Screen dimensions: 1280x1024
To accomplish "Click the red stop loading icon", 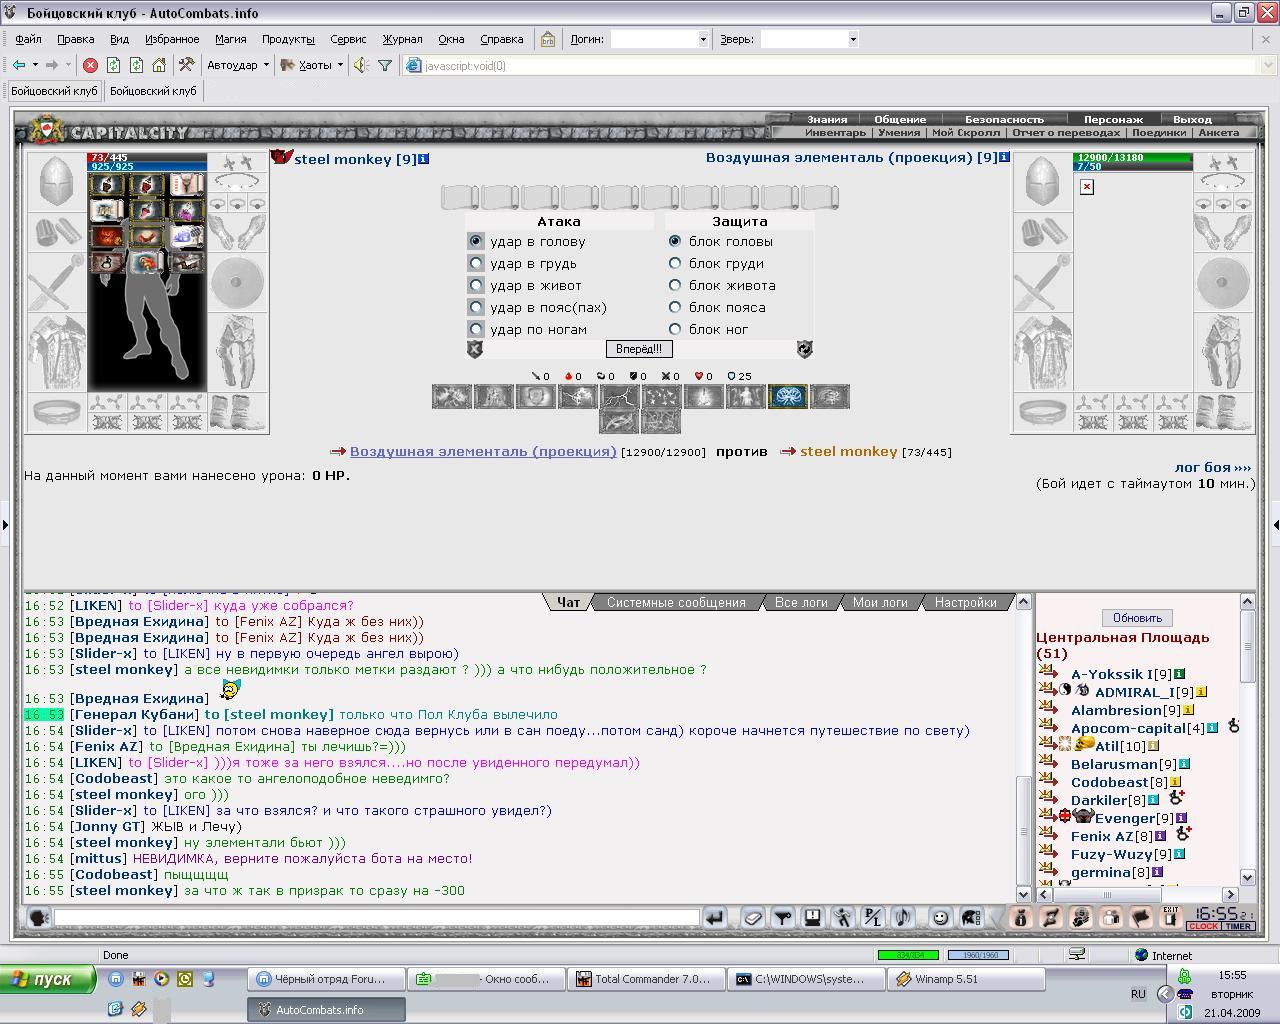I will click(x=90, y=65).
